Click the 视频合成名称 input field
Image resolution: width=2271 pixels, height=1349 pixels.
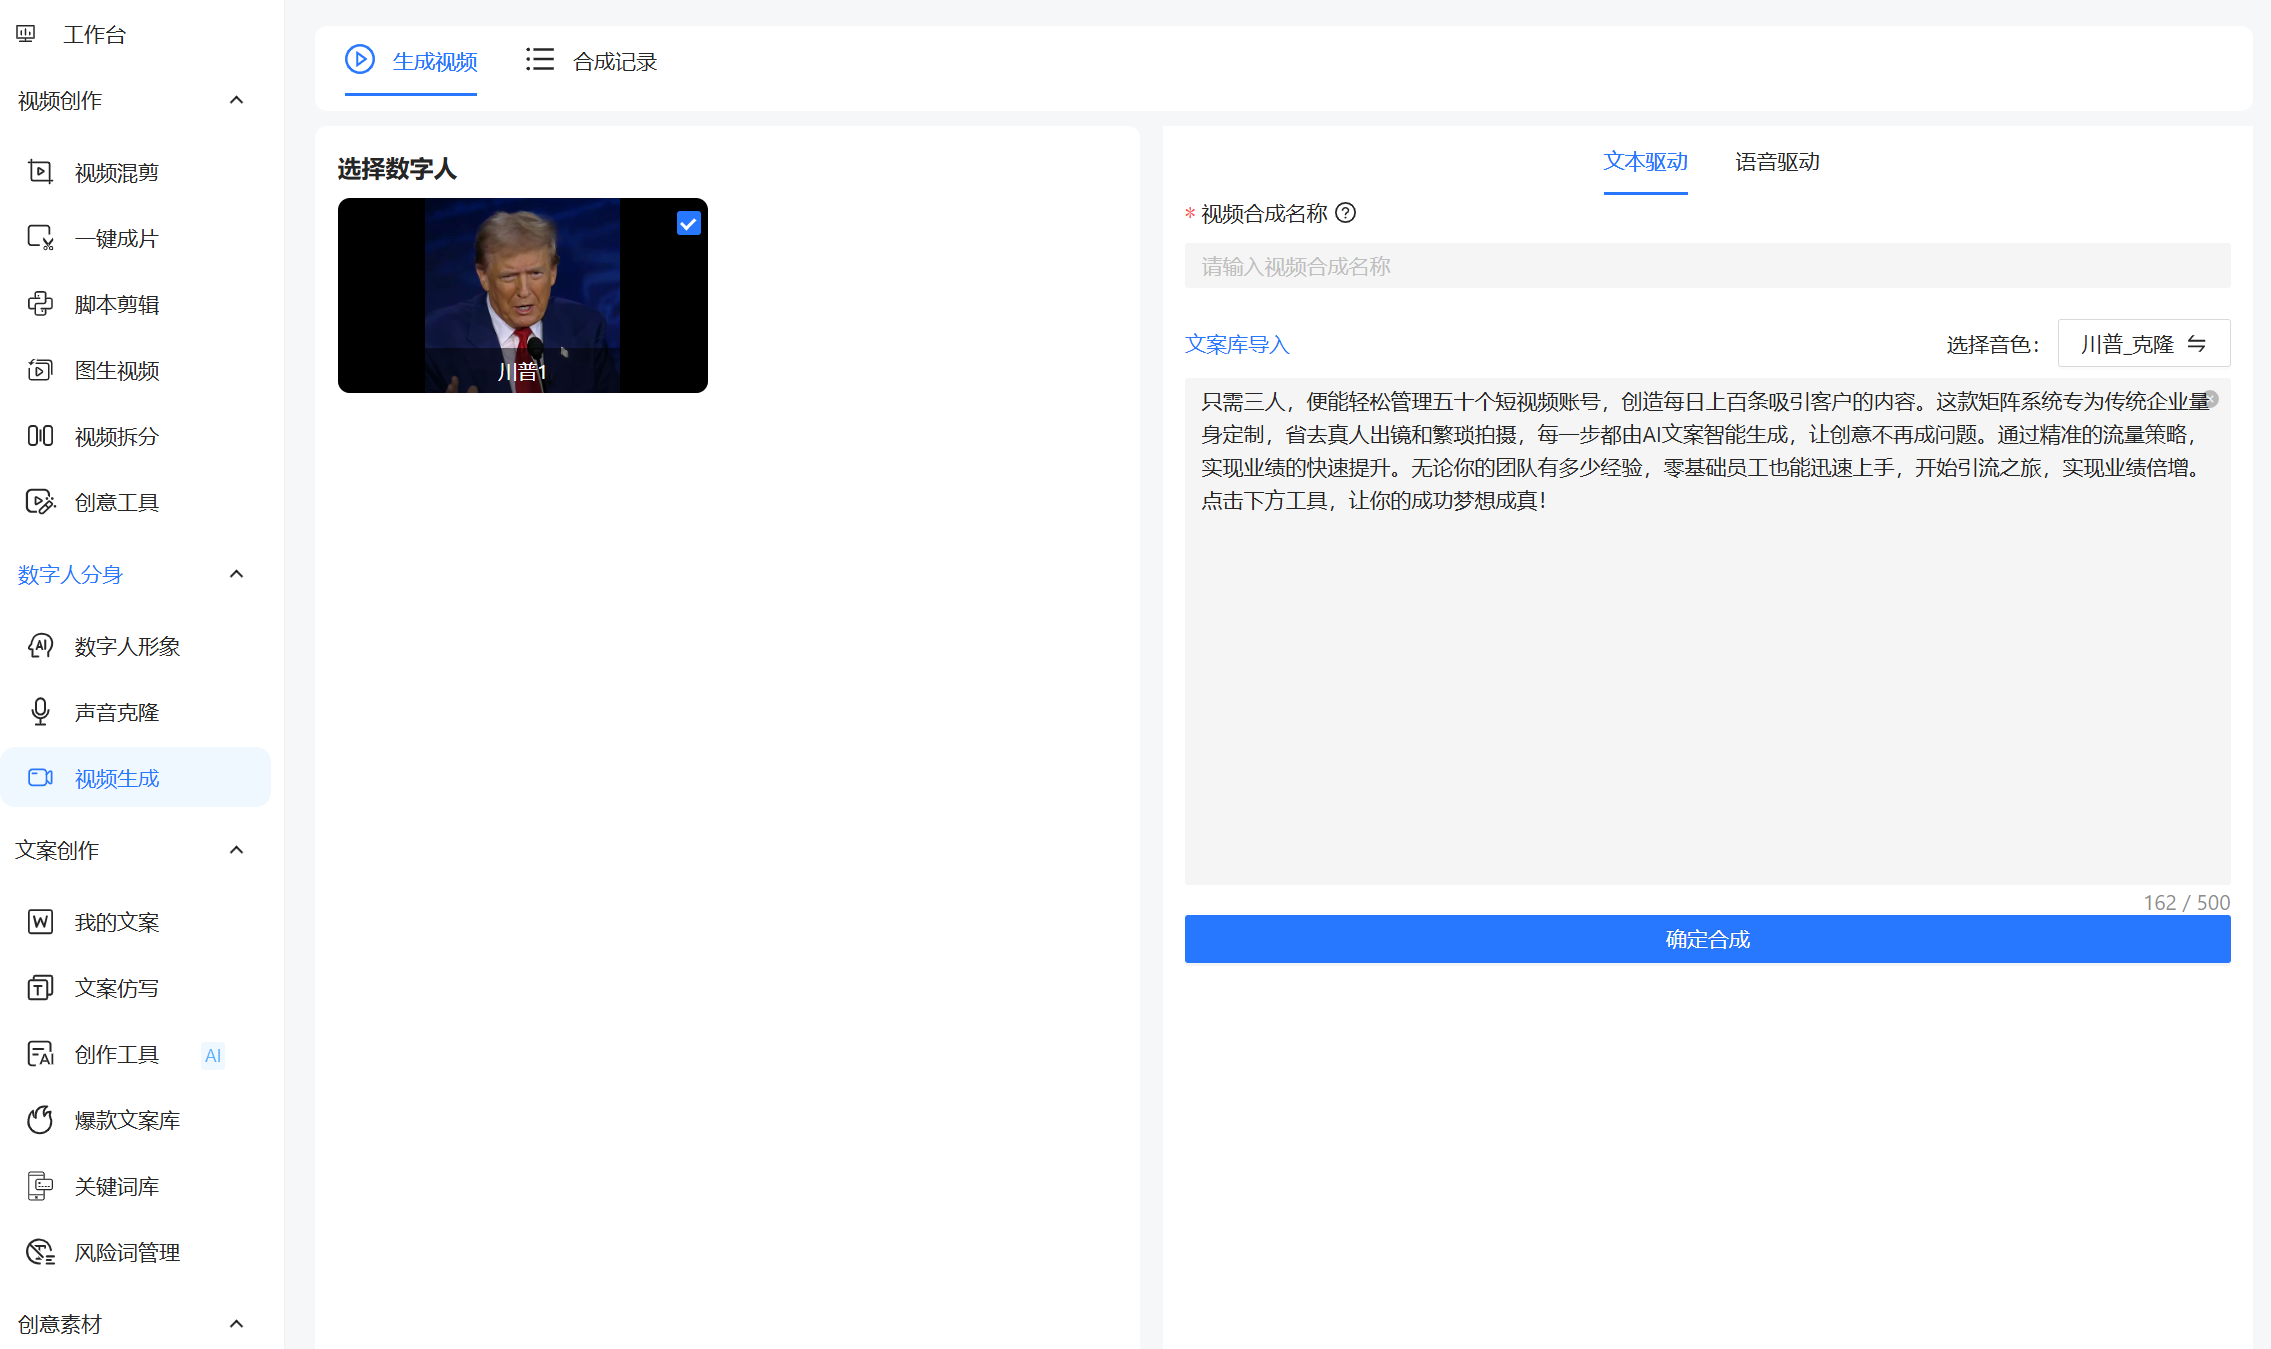pos(1707,266)
